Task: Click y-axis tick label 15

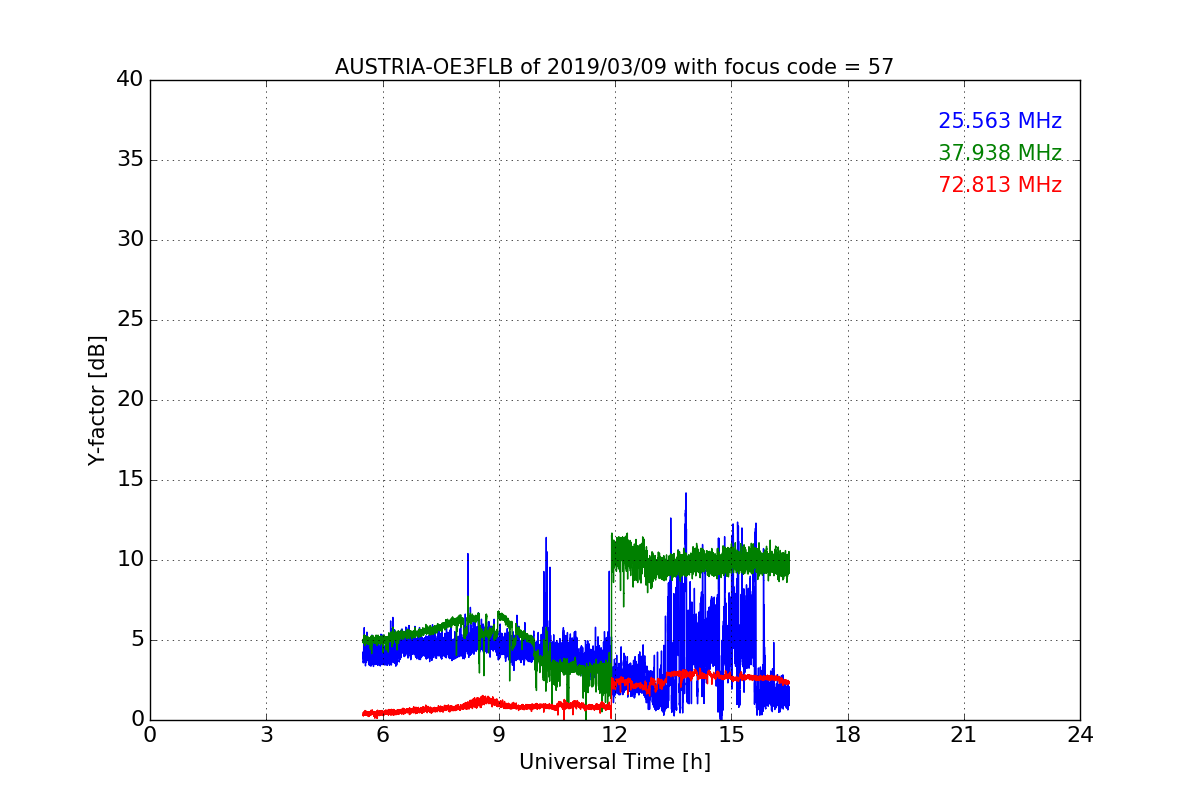Action: (130, 480)
